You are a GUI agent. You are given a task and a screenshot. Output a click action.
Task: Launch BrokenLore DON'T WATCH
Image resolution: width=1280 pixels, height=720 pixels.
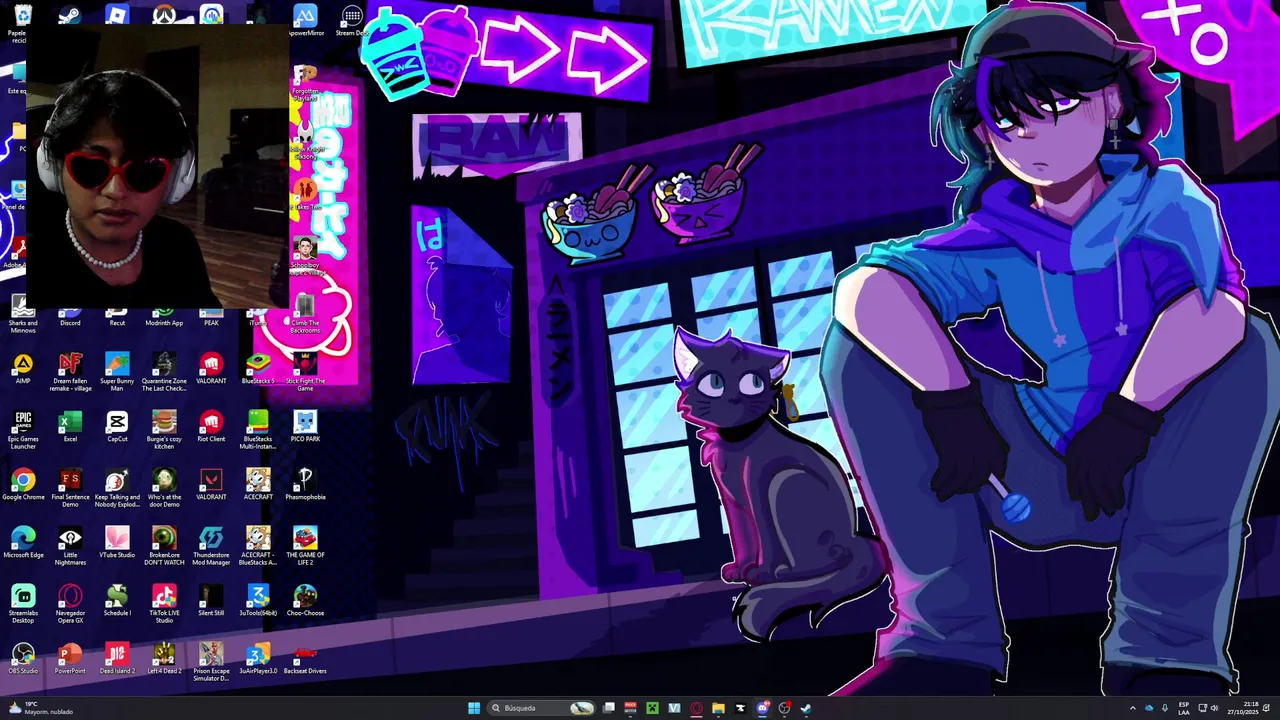[164, 546]
